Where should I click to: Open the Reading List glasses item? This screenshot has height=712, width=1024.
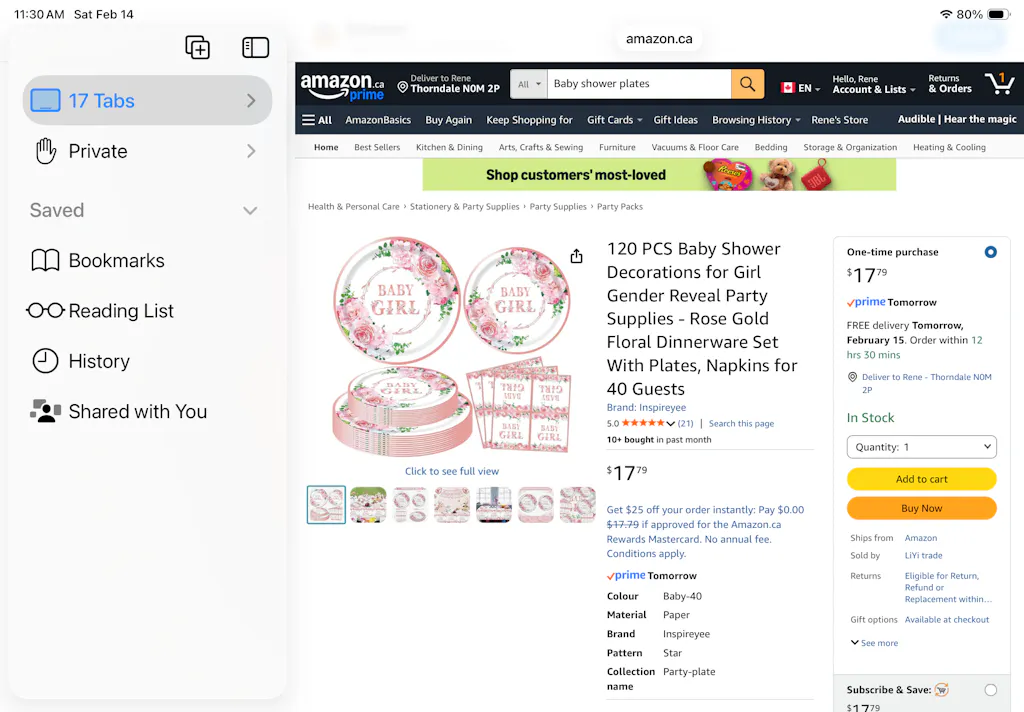[x=121, y=311]
